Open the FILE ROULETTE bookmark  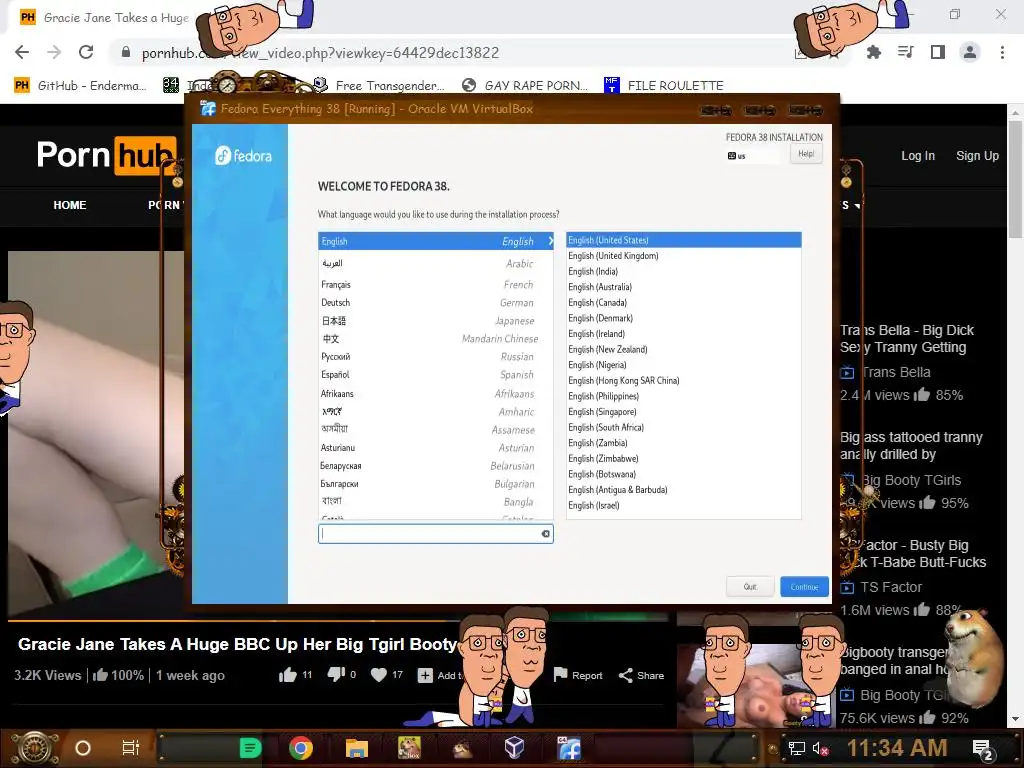[664, 86]
